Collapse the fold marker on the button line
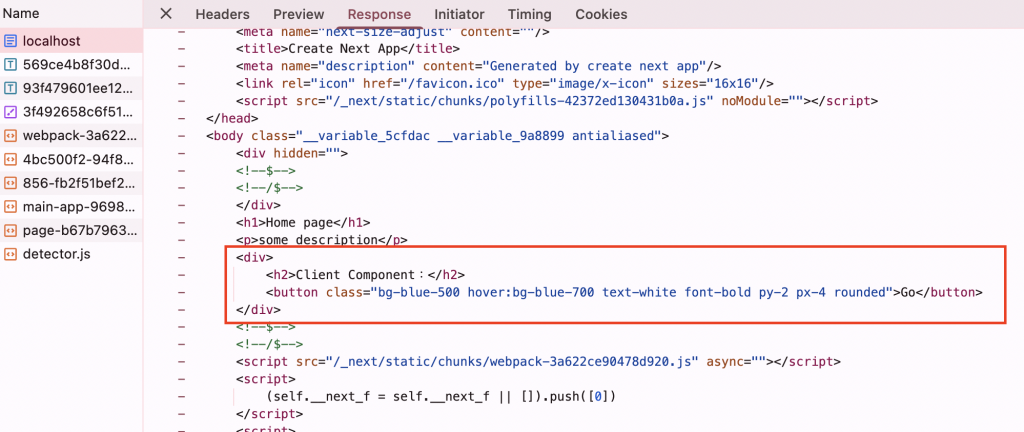1024x432 pixels. coord(181,292)
